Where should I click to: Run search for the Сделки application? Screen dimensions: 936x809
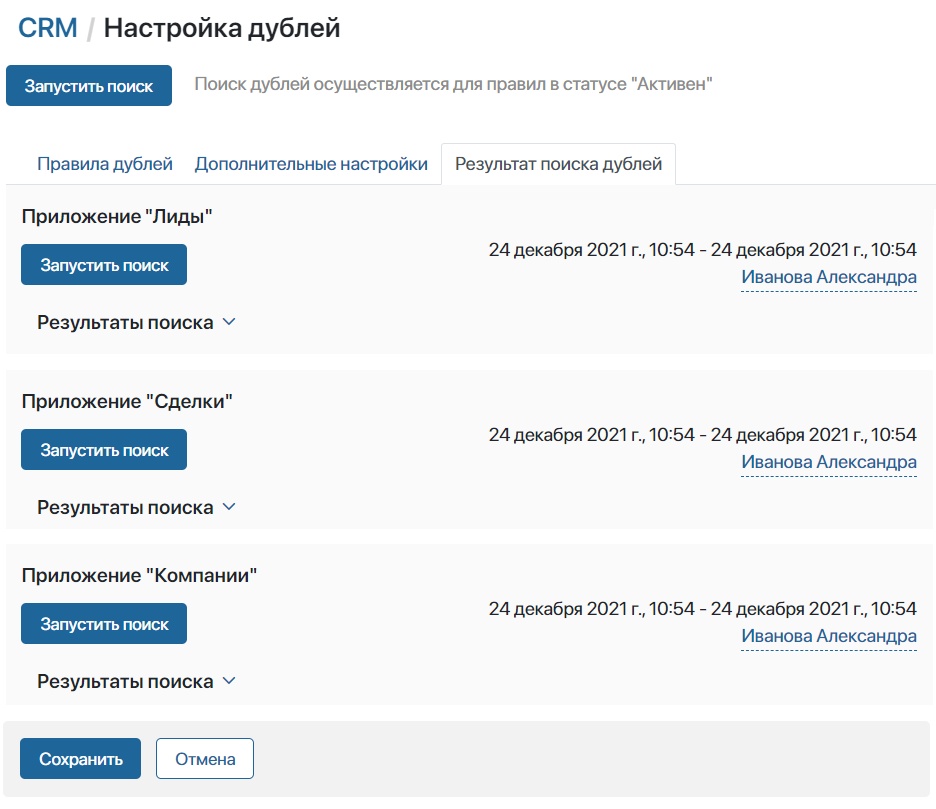[x=104, y=450]
